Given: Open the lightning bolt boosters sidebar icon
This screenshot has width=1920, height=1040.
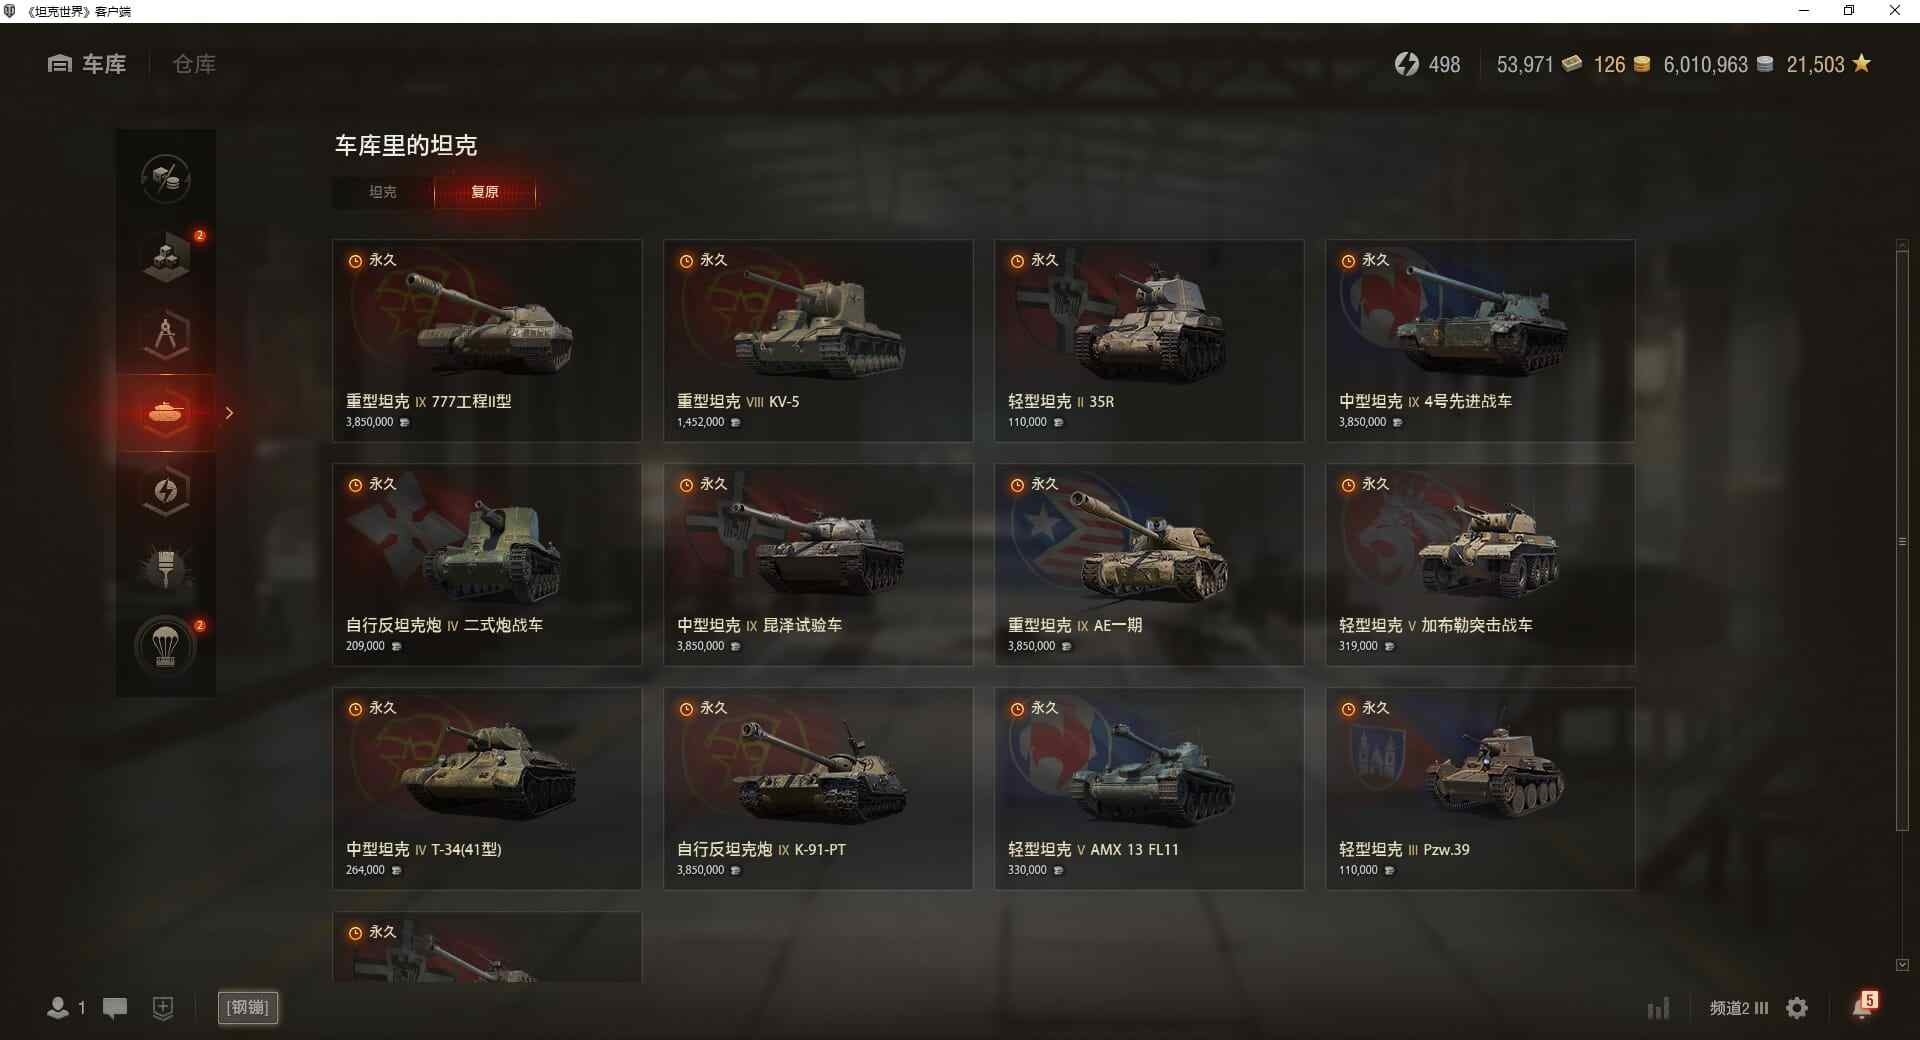Looking at the screenshot, I should [166, 491].
